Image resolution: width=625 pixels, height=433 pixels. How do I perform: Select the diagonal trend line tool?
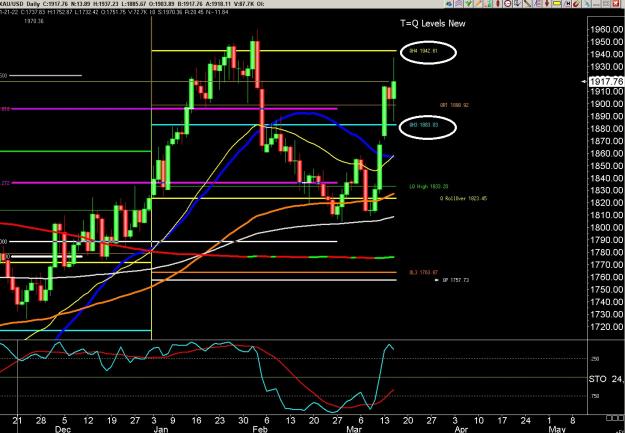(x=527, y=4)
